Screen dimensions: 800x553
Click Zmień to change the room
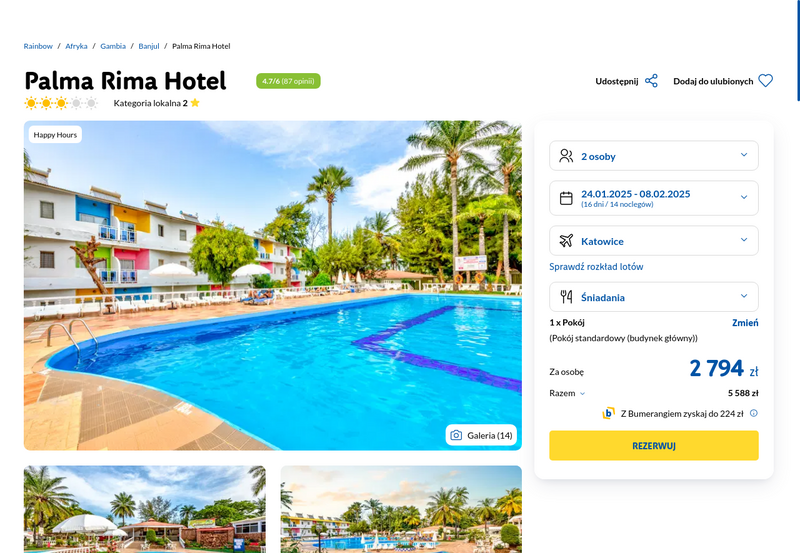[x=745, y=322]
